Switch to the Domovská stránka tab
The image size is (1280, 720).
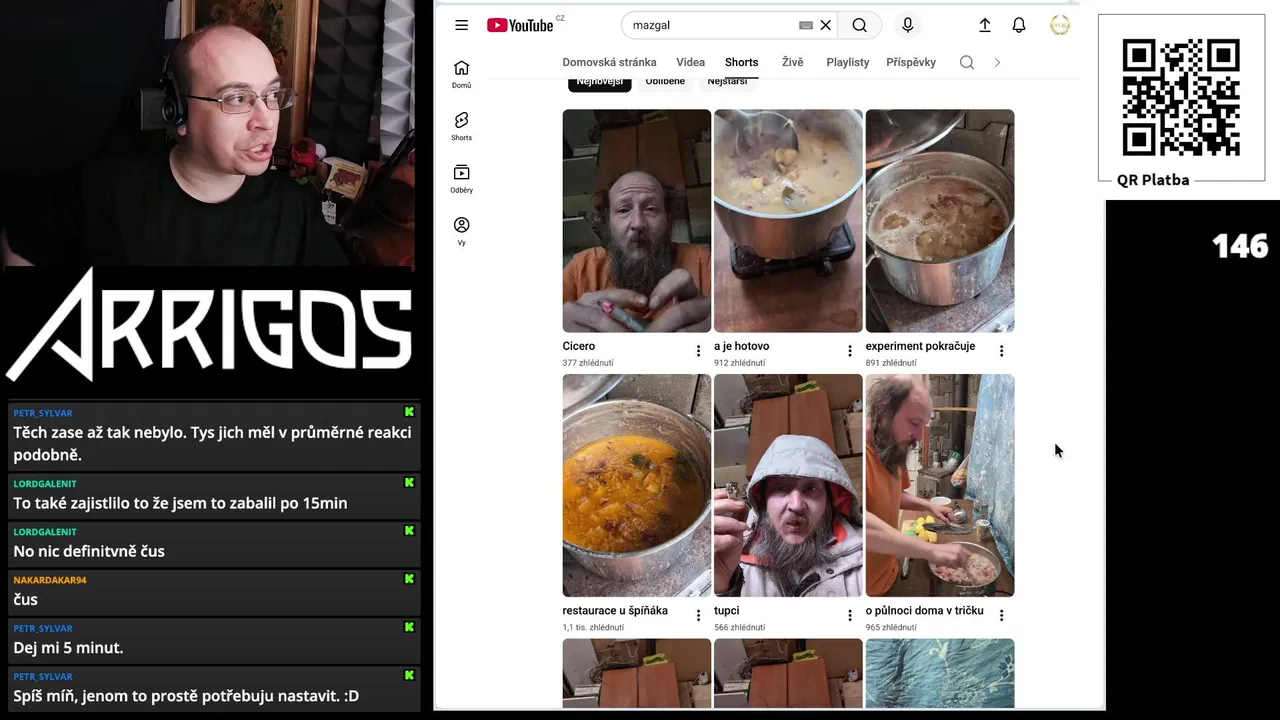click(609, 62)
